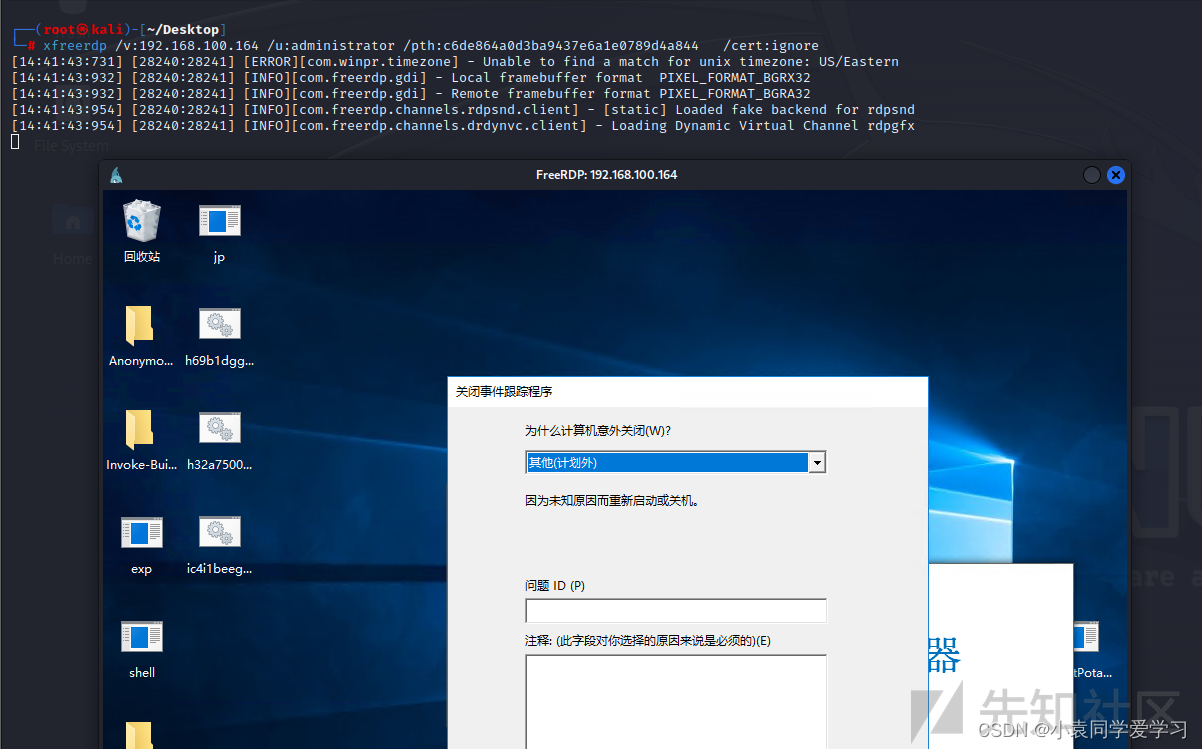This screenshot has width=1202, height=749.
Task: Click the Loaded fake backend rdpsnd line
Action: (463, 110)
